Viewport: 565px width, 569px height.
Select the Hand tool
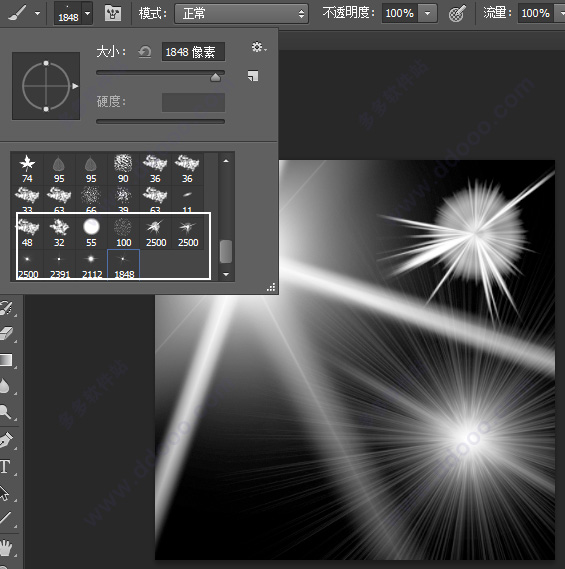(6, 547)
